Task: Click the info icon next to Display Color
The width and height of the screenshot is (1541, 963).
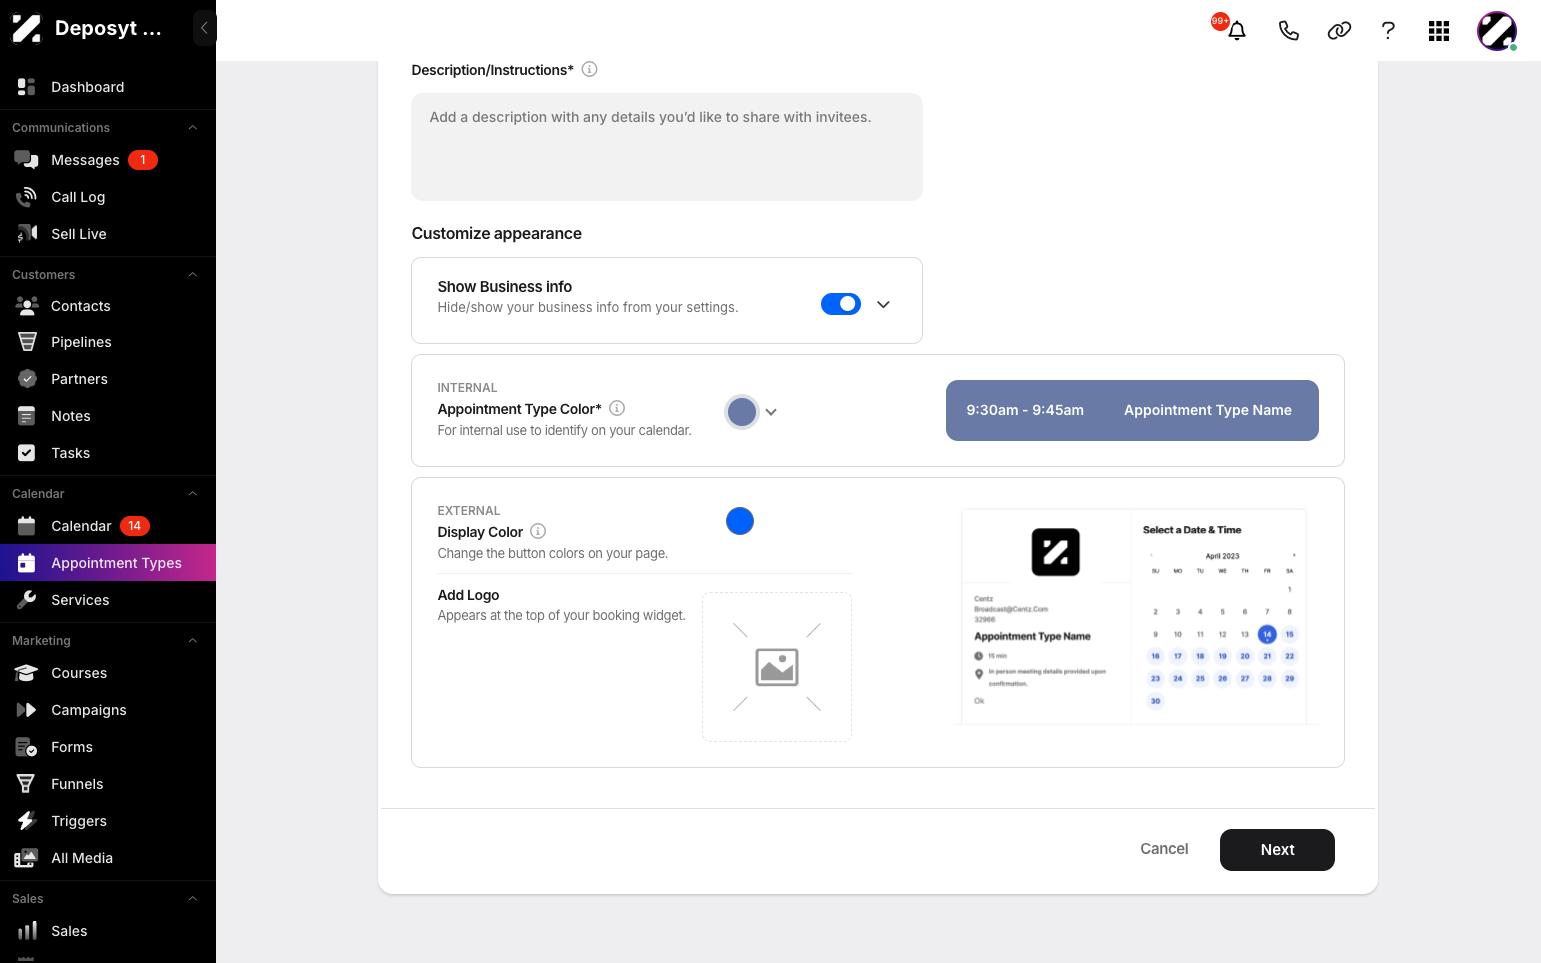Action: (538, 531)
